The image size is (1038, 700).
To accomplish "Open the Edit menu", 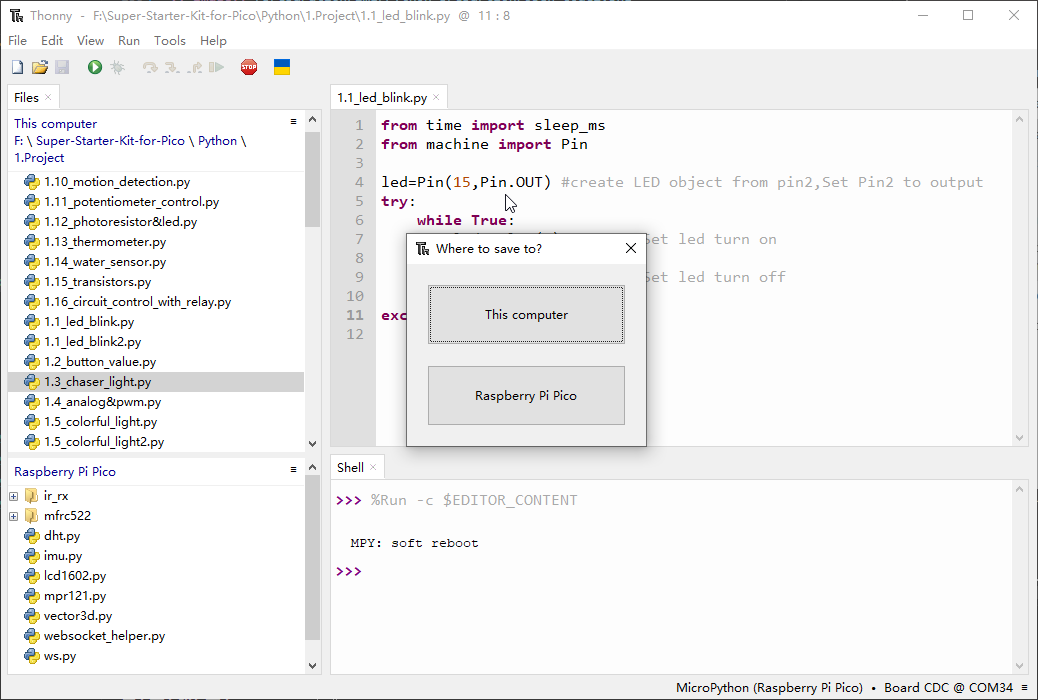I will tap(52, 40).
